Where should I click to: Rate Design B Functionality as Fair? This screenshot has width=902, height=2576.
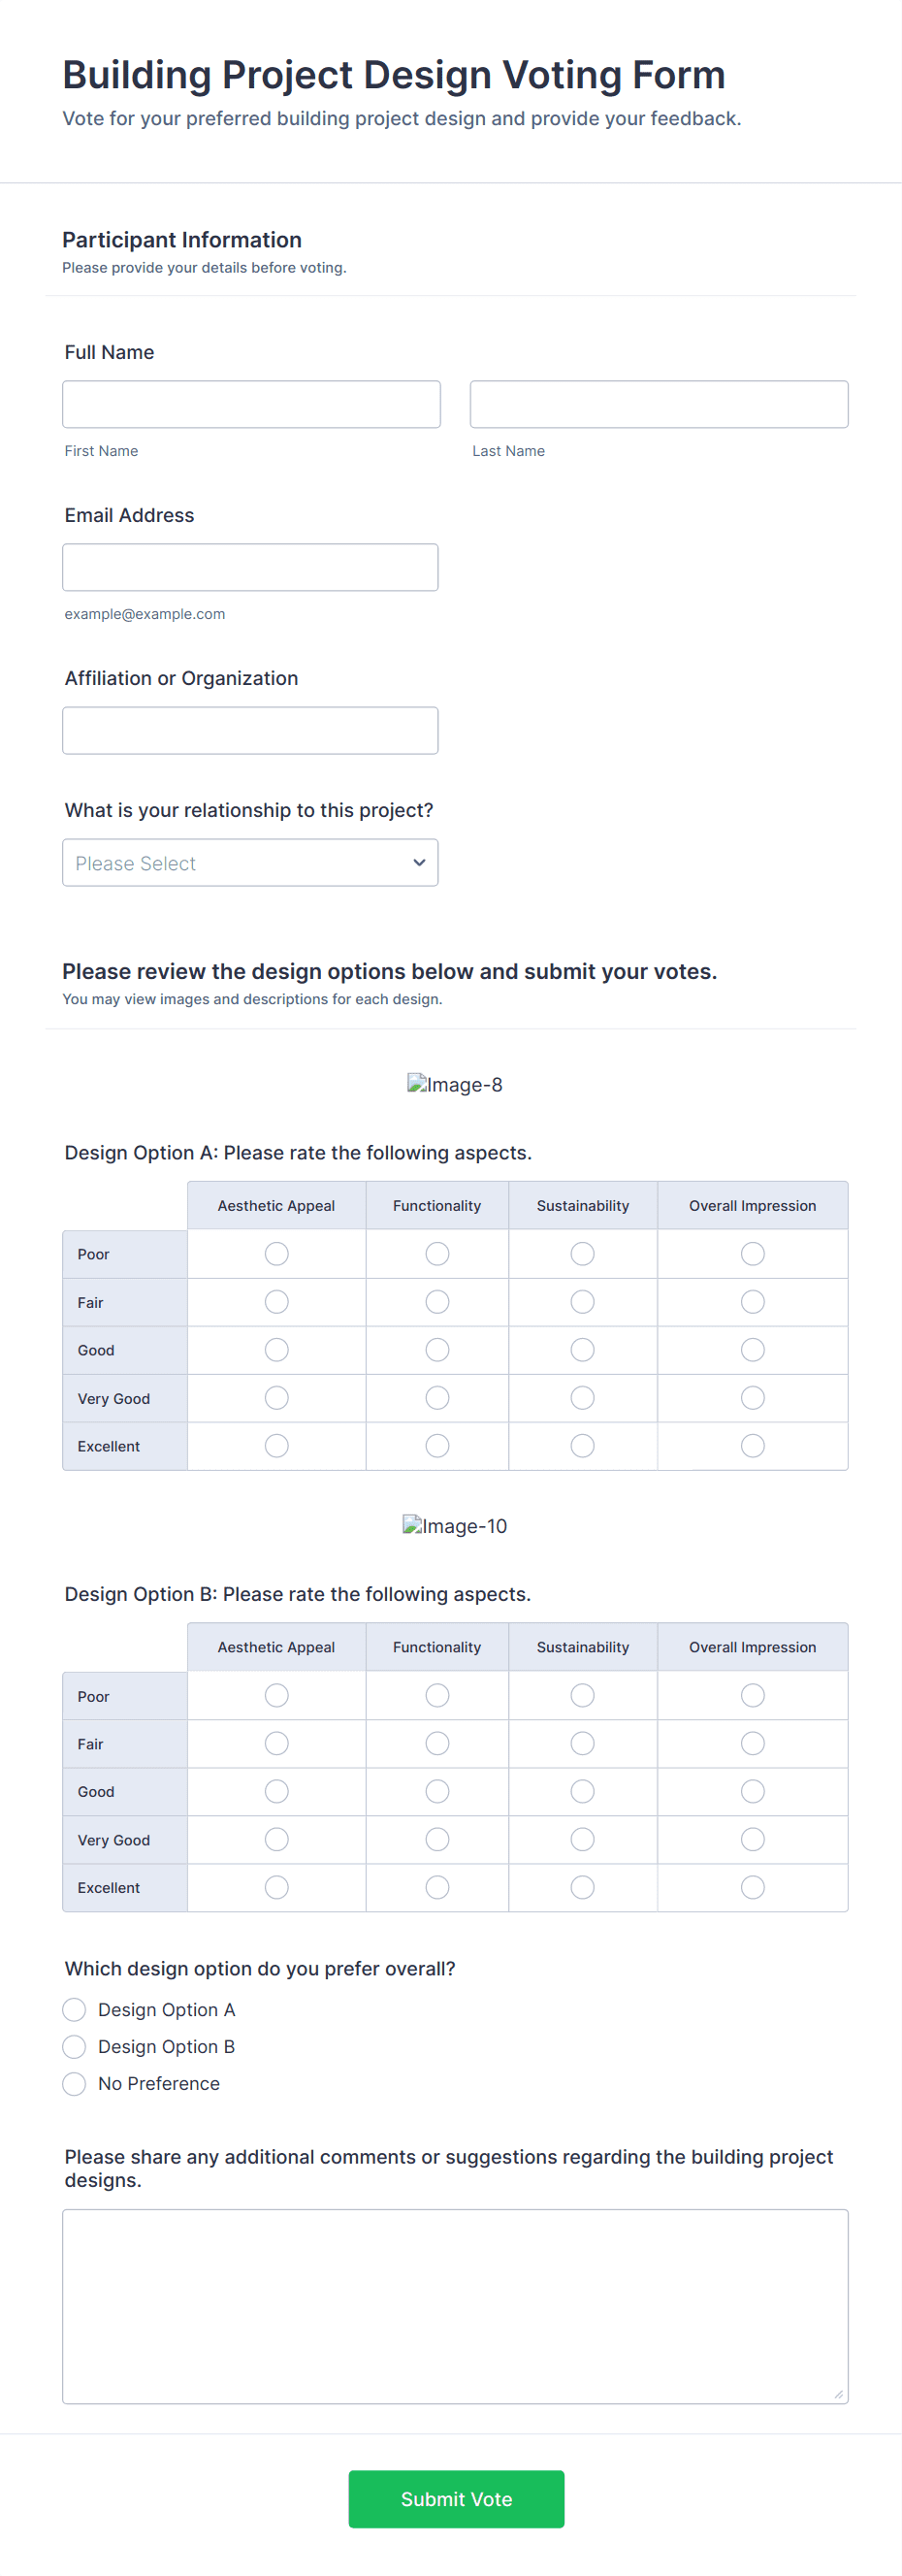click(x=437, y=1742)
